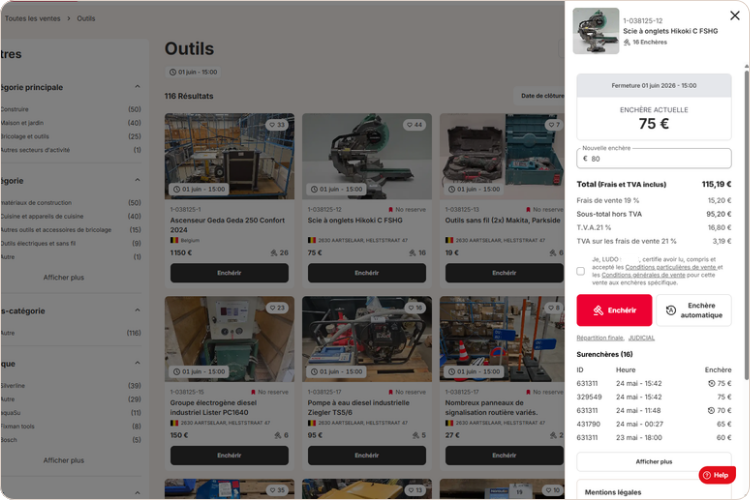Click bid count gavel icon on Pompe card
This screenshot has width=750, height=500.
click(x=415, y=435)
